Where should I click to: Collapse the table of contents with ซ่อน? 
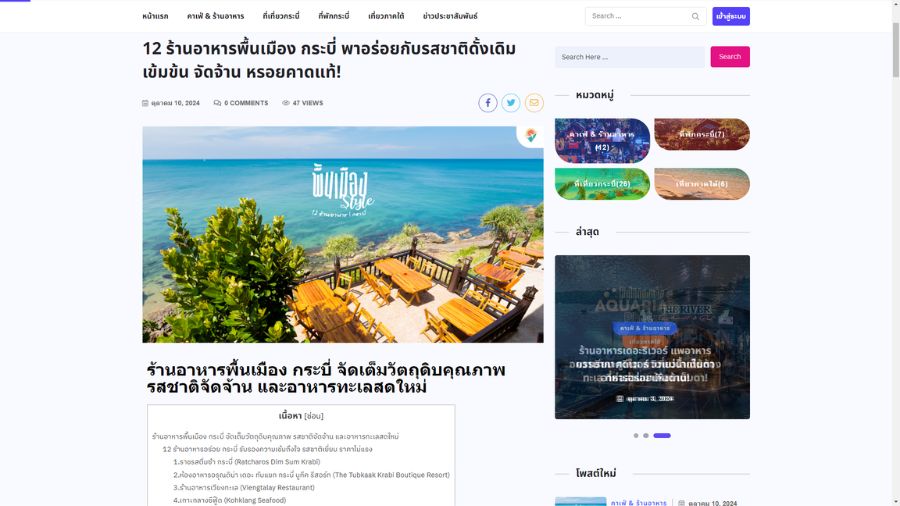(313, 416)
